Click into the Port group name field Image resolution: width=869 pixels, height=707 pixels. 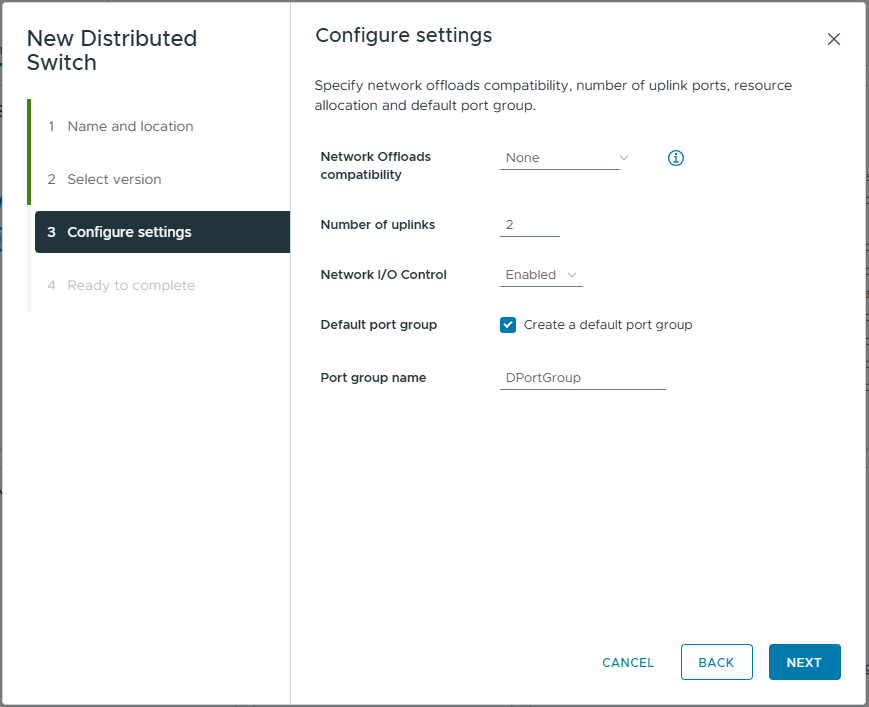(582, 378)
